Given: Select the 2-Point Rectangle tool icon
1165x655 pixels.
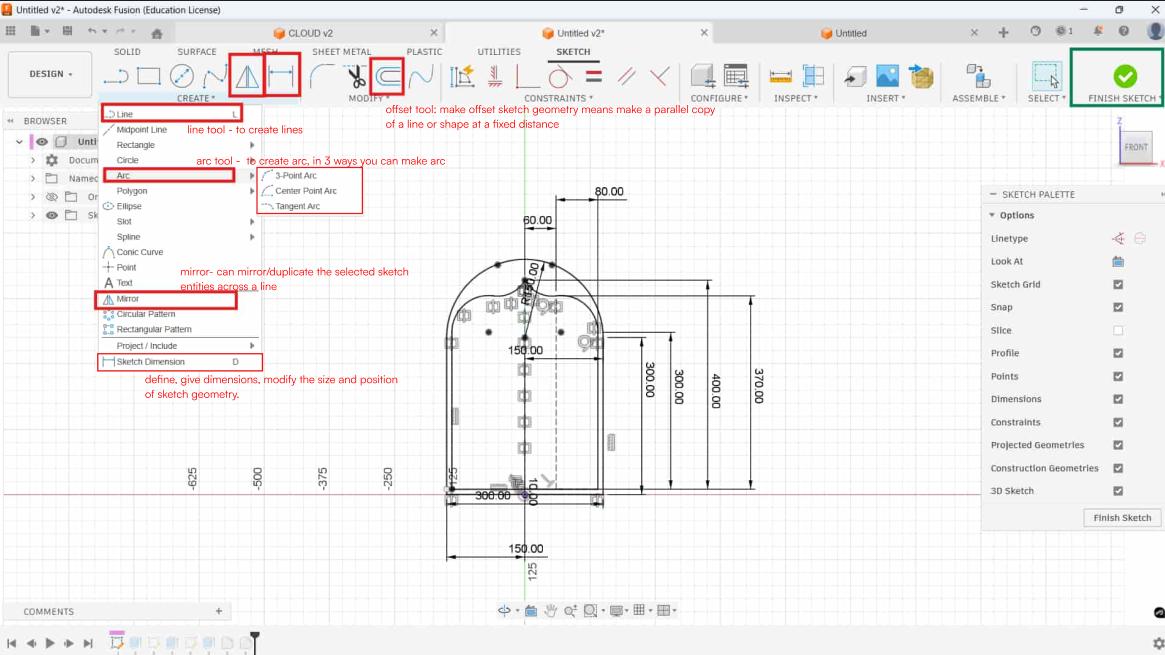Looking at the screenshot, I should tap(149, 76).
